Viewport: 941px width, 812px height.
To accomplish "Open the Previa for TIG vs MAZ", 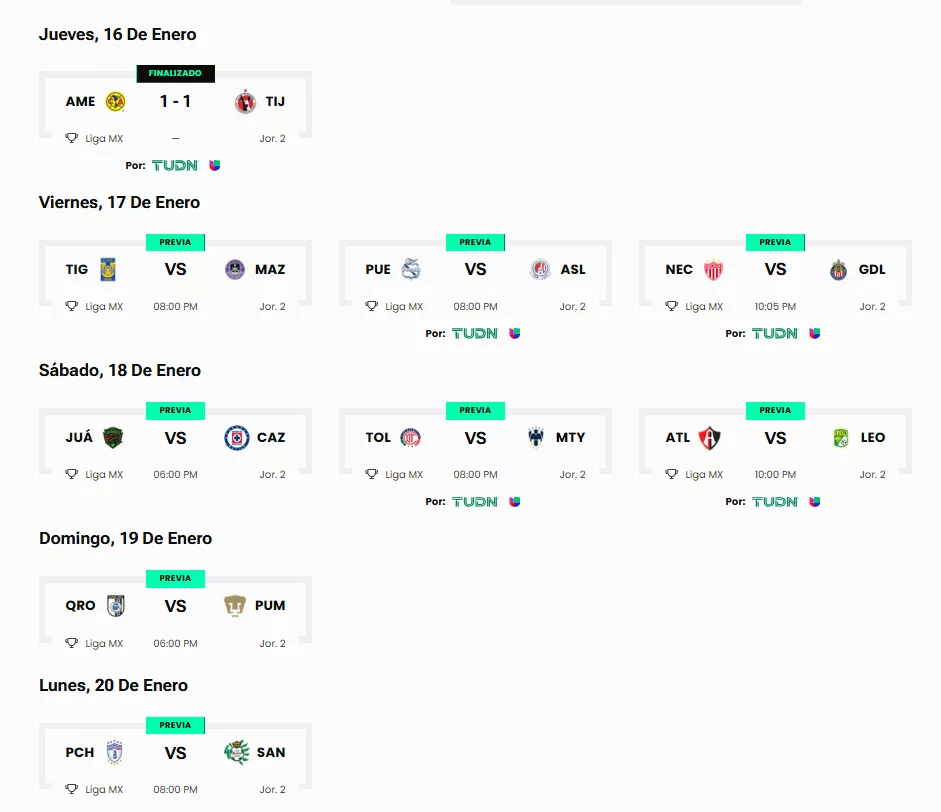I will [x=175, y=242].
